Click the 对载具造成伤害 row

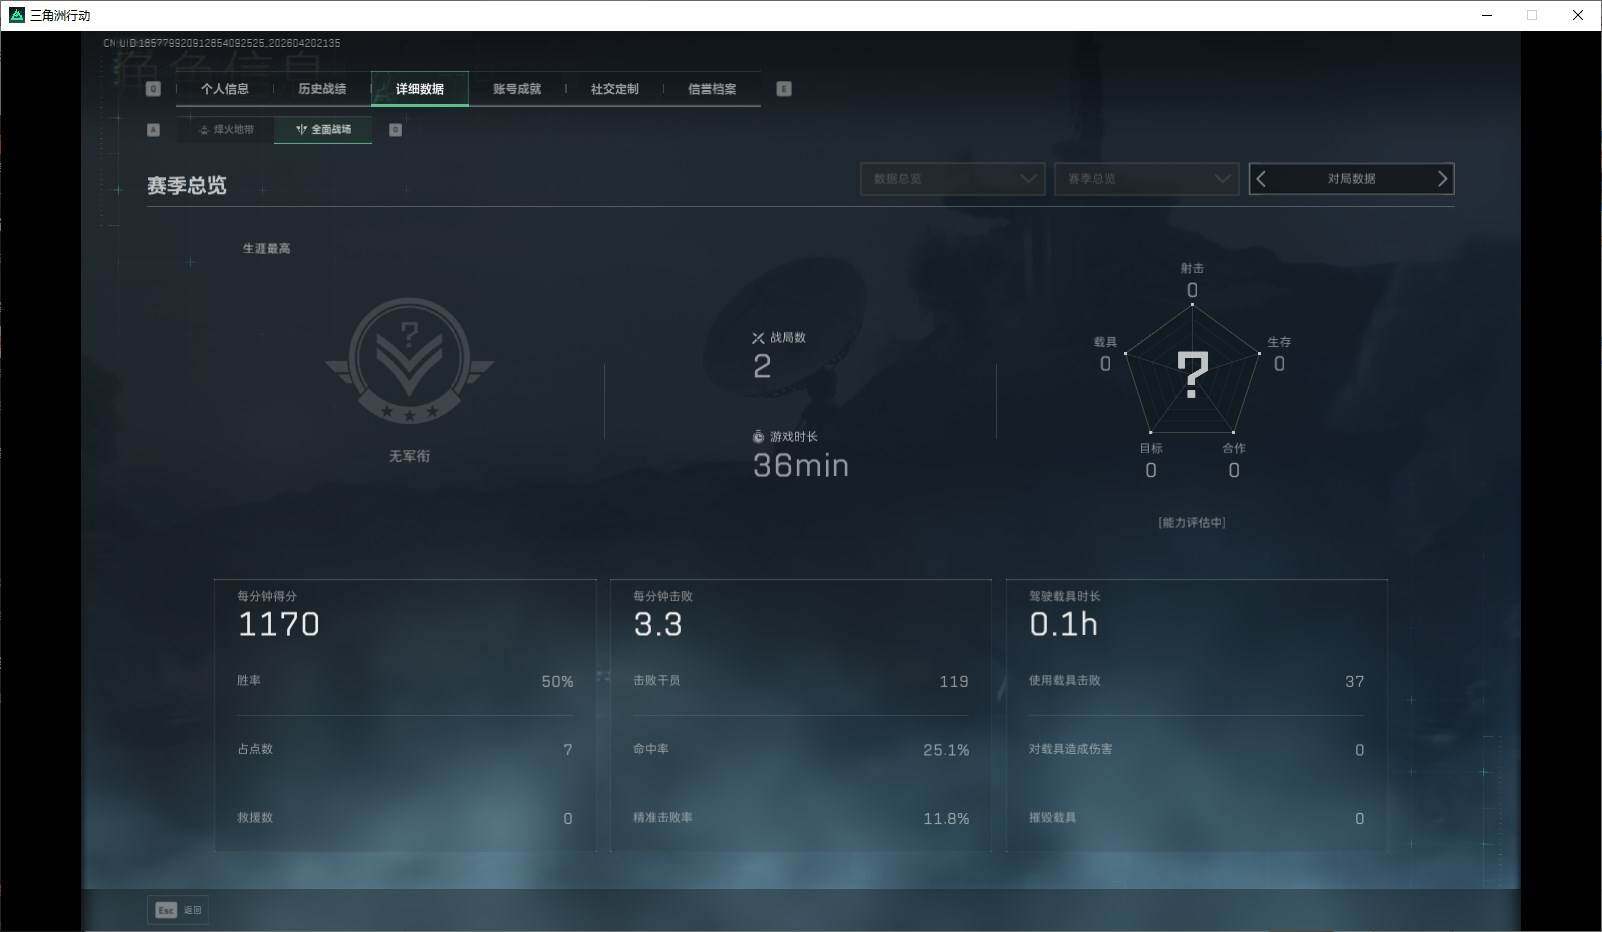tap(1197, 750)
